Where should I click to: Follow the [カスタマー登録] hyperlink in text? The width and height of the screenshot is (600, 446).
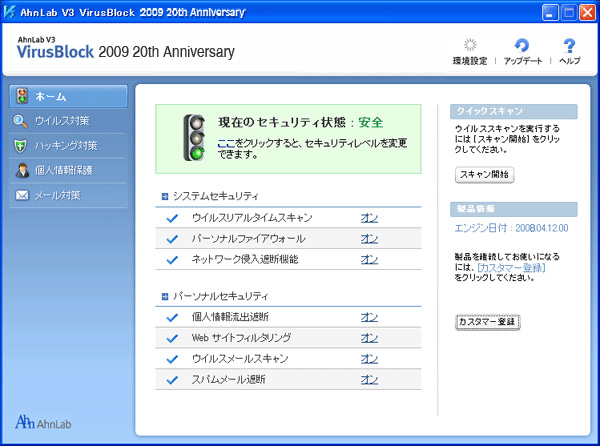511,267
